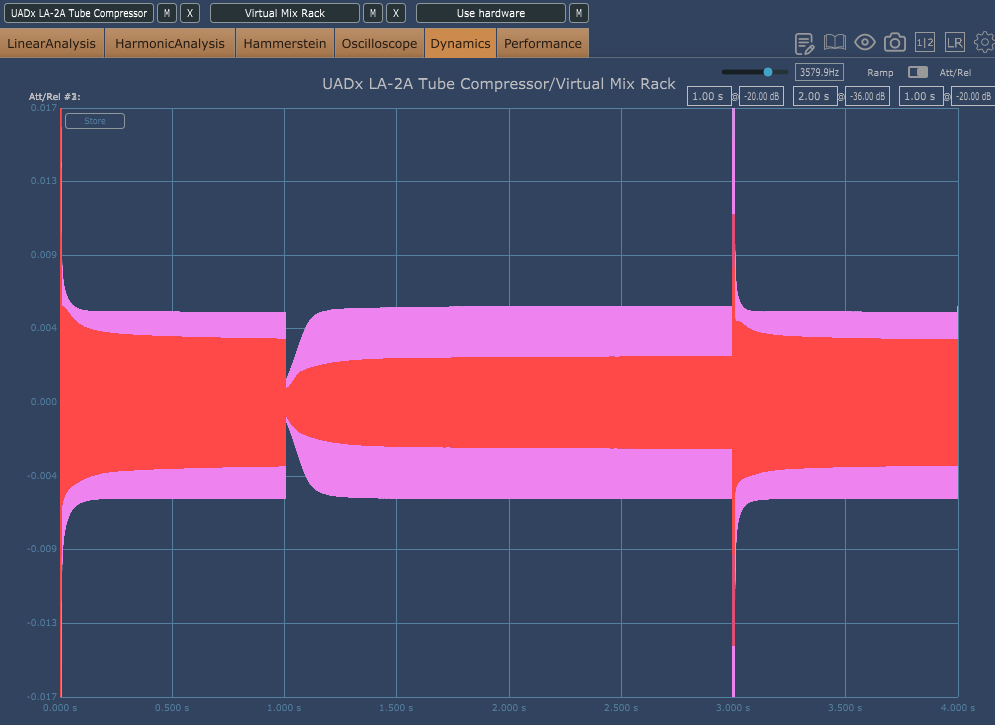Click the 2.000 s time axis label
Screen dimensions: 995x725
coord(509,708)
